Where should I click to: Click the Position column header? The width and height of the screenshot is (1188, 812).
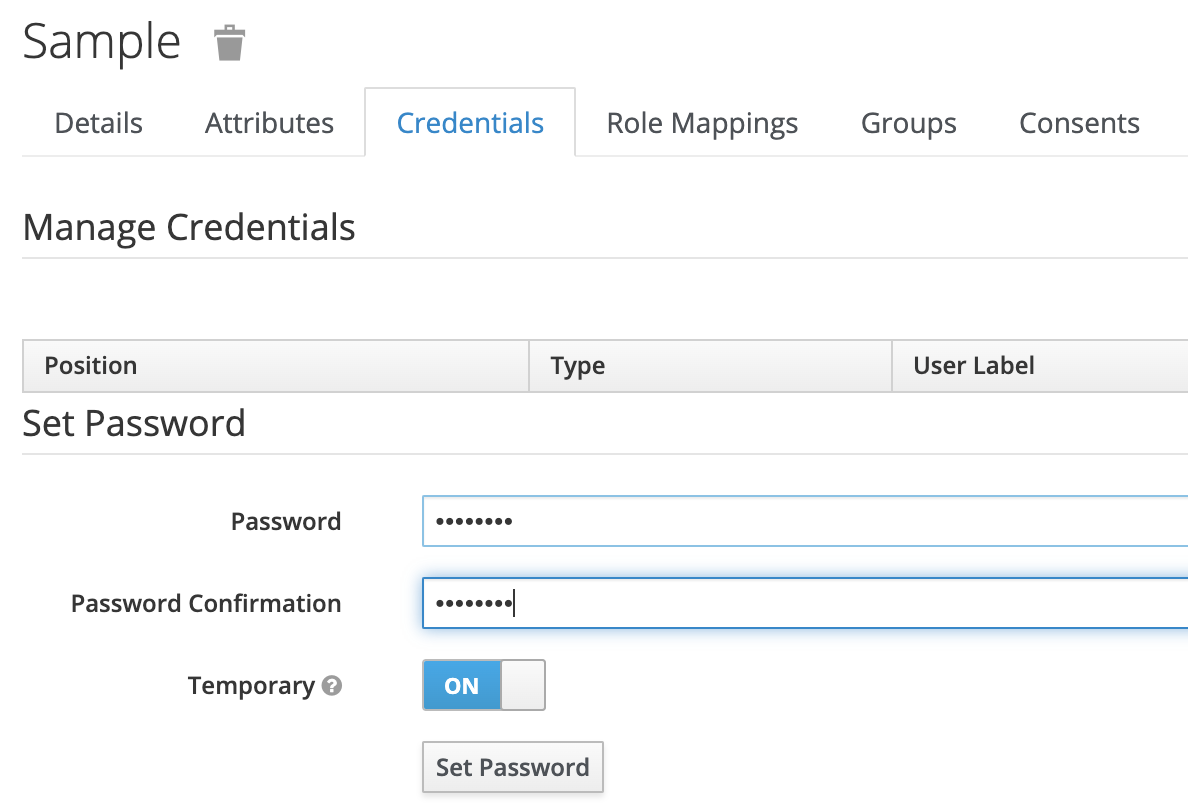click(x=91, y=366)
